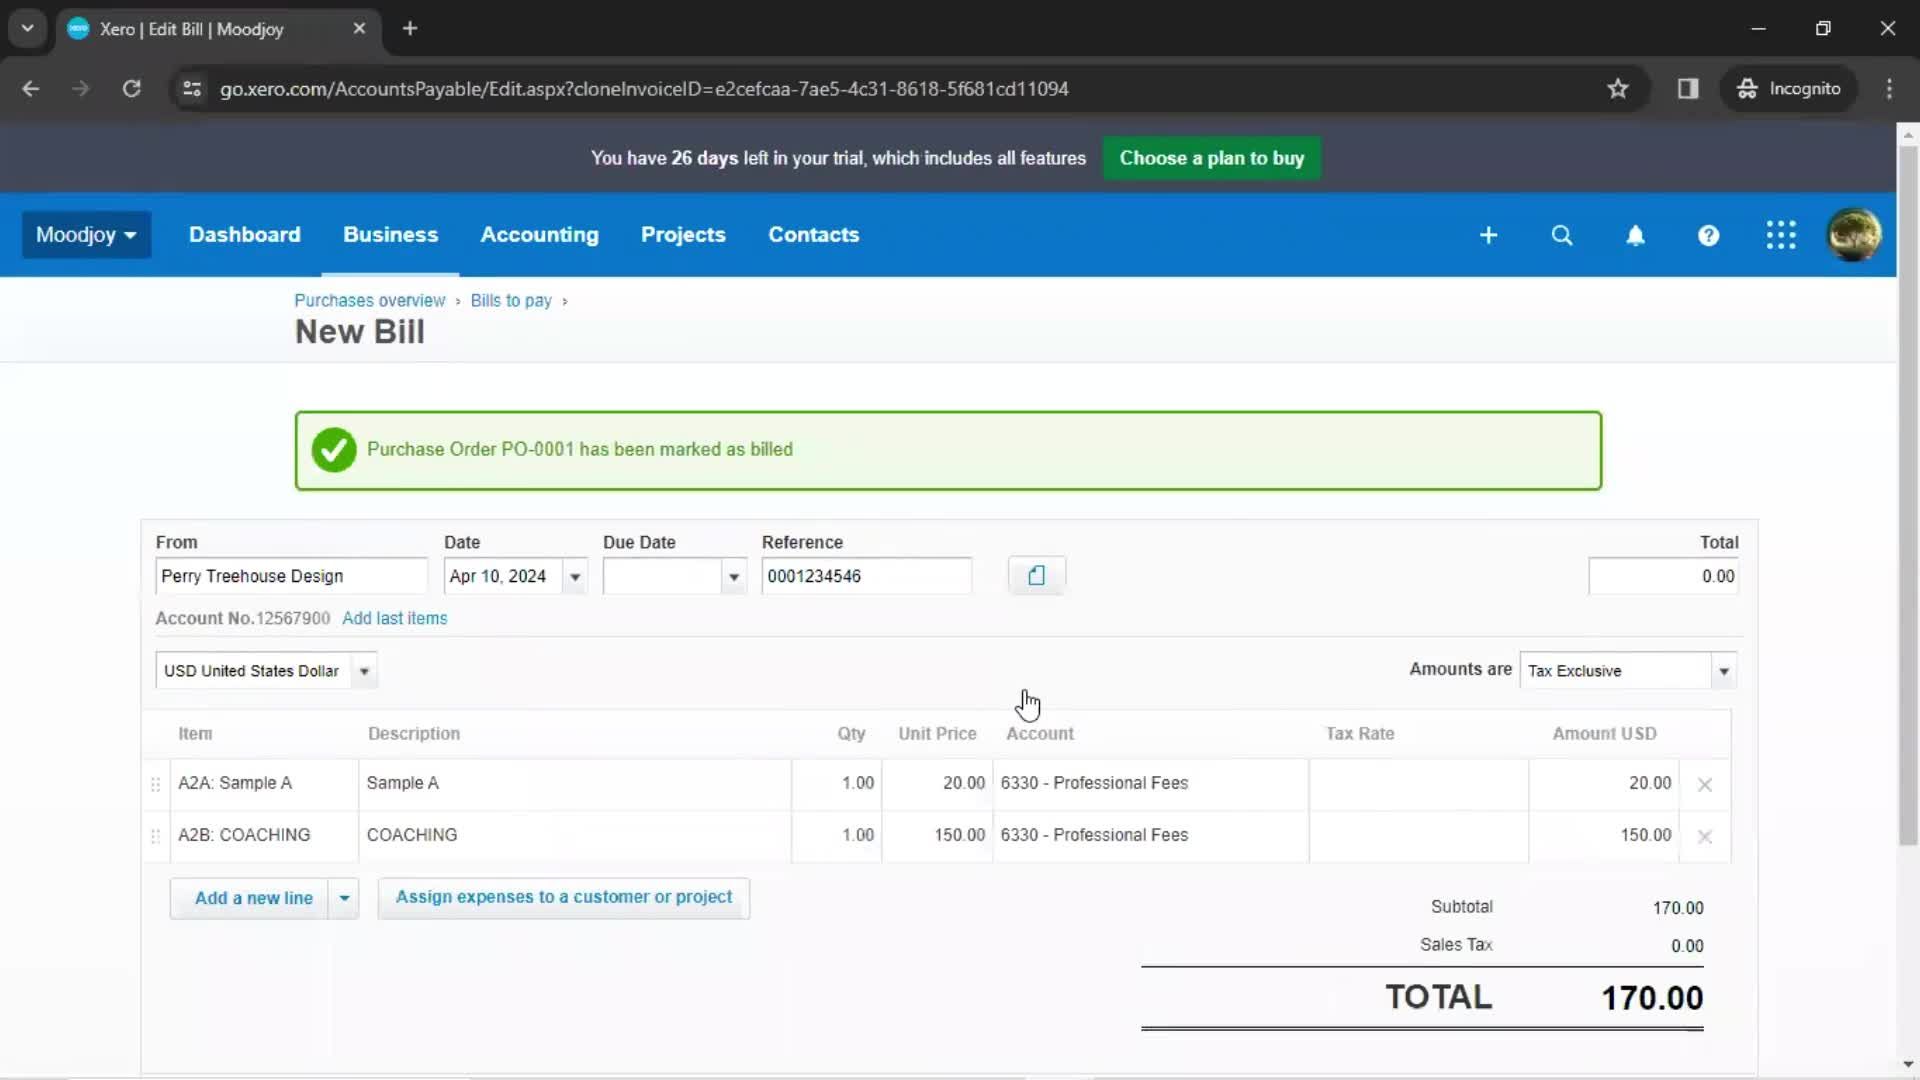Screen dimensions: 1920x1080
Task: Open the search magnifier icon
Action: (x=1561, y=235)
